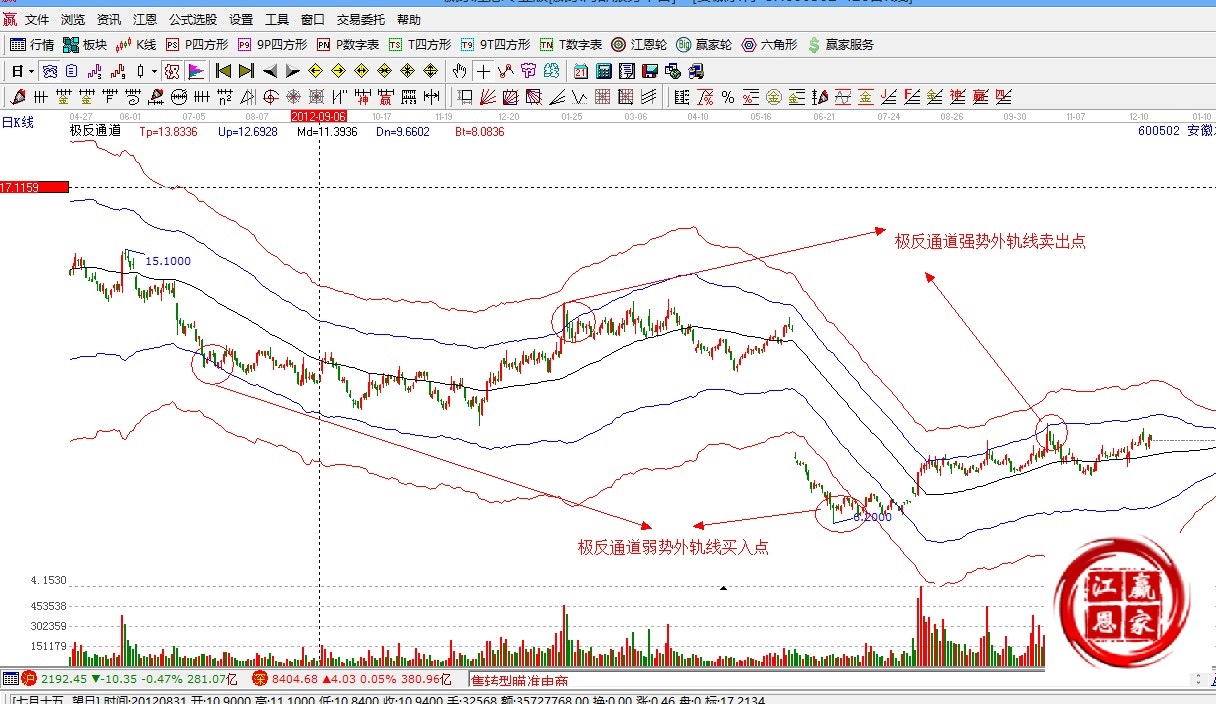The image size is (1216, 704).
Task: Open the 公式选股 formula stock picker menu
Action: click(x=192, y=19)
